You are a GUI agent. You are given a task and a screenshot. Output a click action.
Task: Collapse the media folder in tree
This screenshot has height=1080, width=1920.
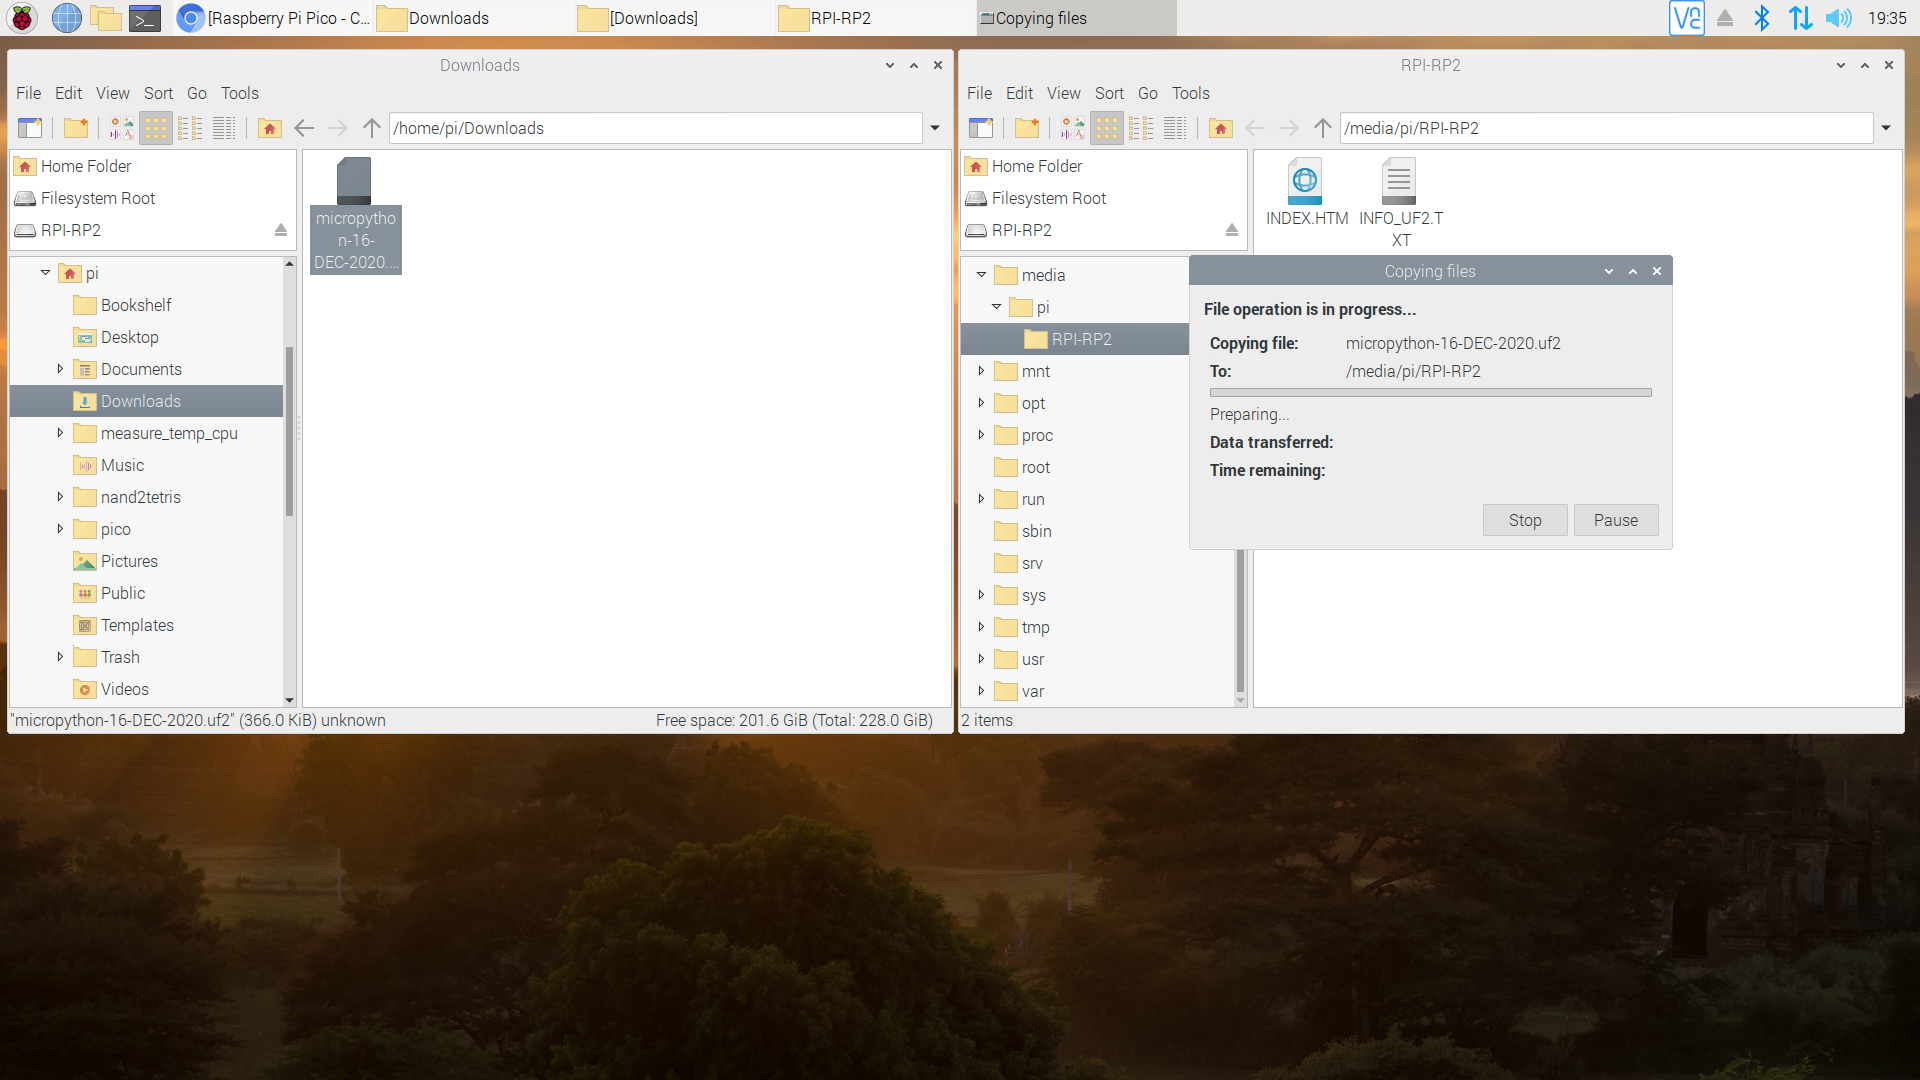[x=981, y=275]
